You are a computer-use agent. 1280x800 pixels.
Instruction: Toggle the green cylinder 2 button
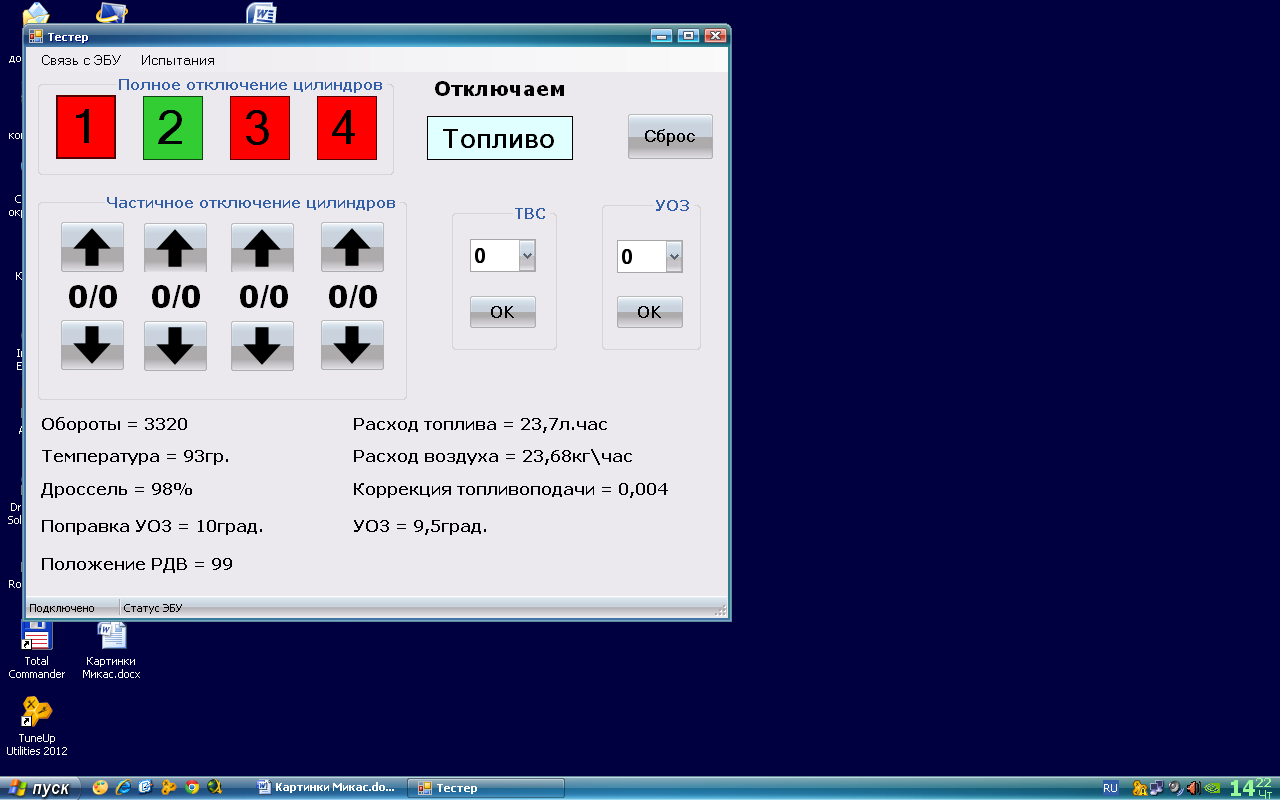[x=173, y=127]
